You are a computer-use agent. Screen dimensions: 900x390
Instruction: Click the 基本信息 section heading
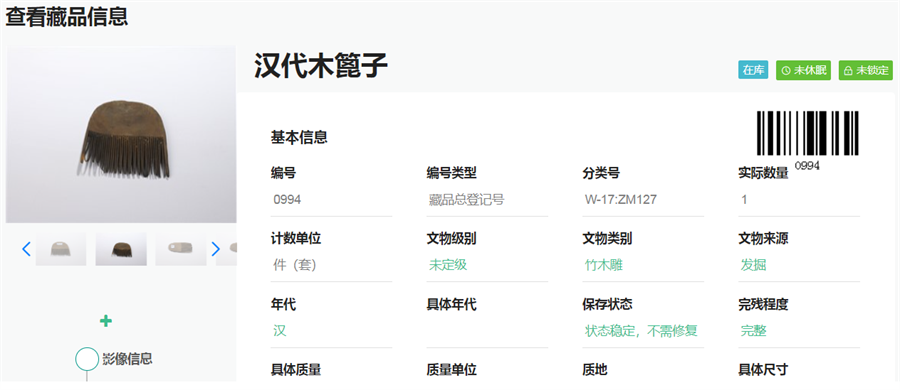[x=299, y=137]
